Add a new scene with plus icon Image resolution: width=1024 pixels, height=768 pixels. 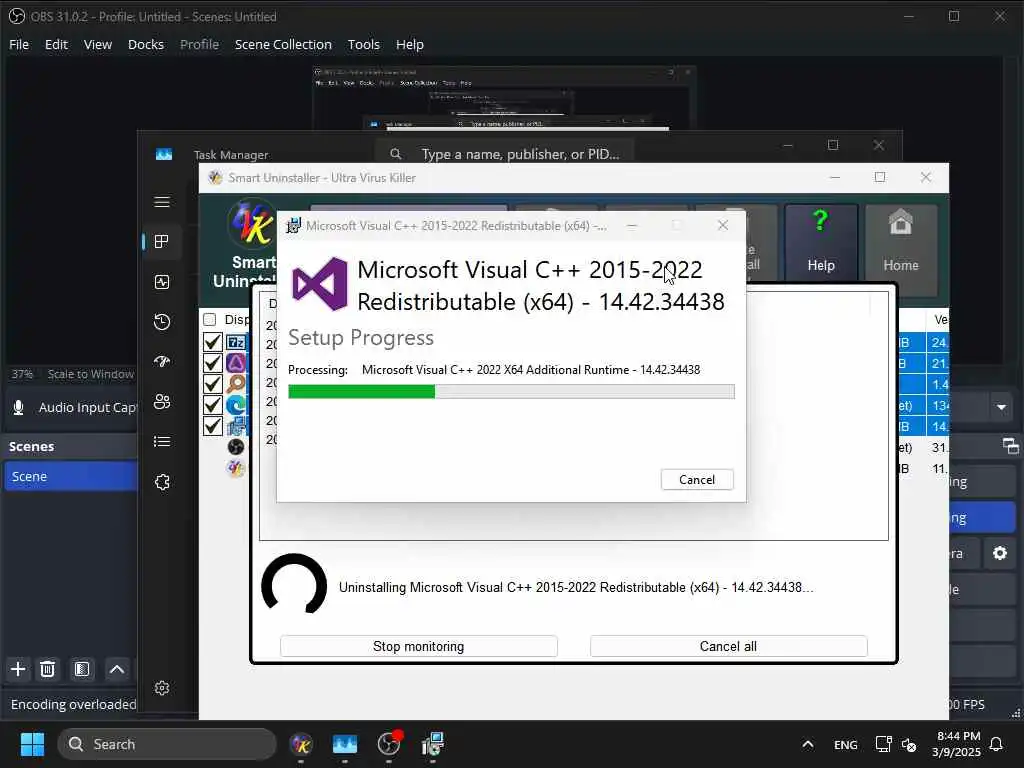(18, 669)
